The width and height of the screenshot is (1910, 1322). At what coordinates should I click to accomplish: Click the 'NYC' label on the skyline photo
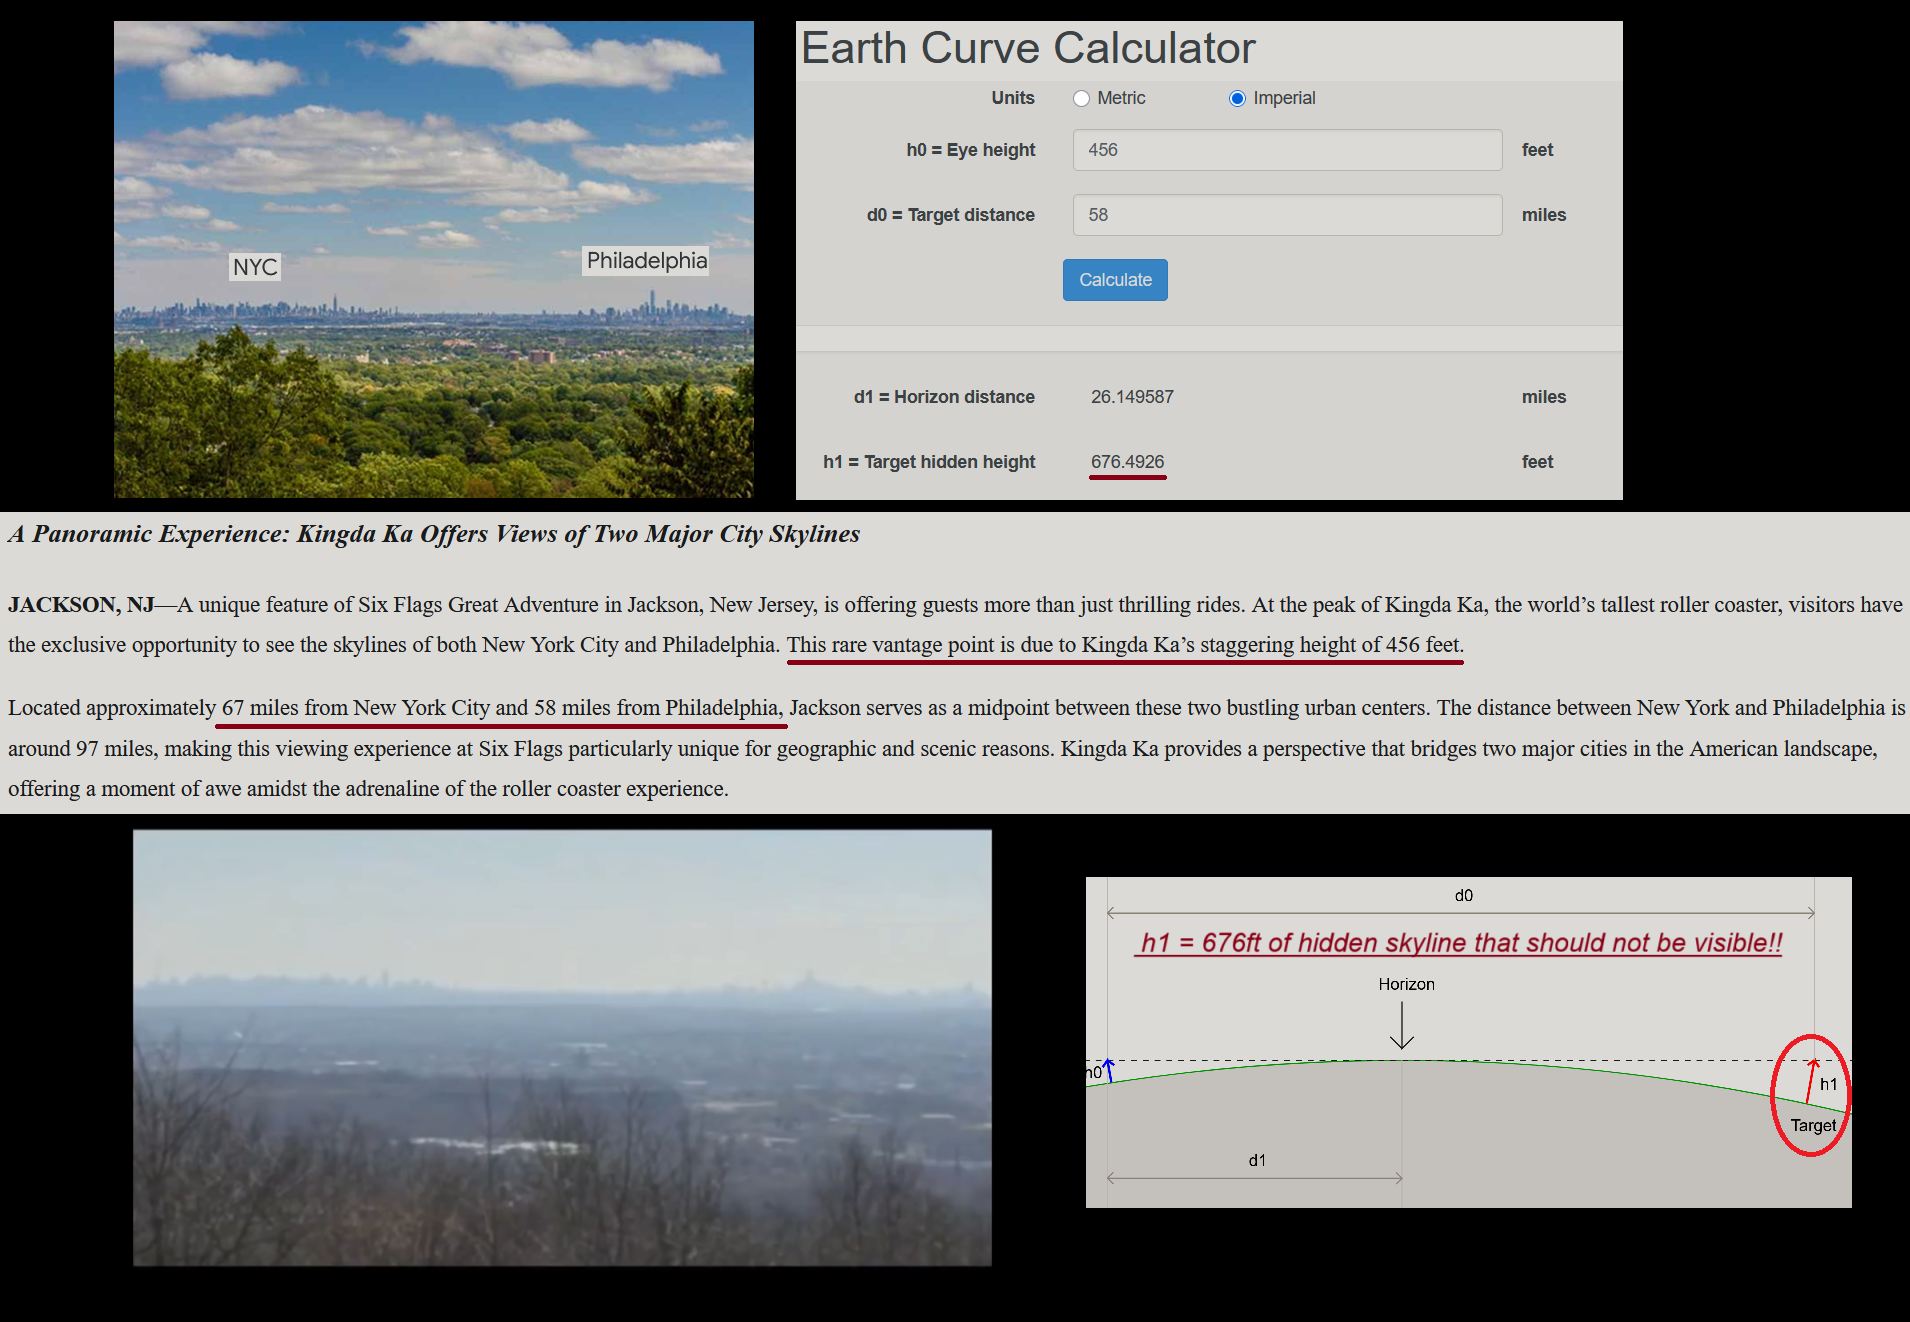[x=255, y=267]
